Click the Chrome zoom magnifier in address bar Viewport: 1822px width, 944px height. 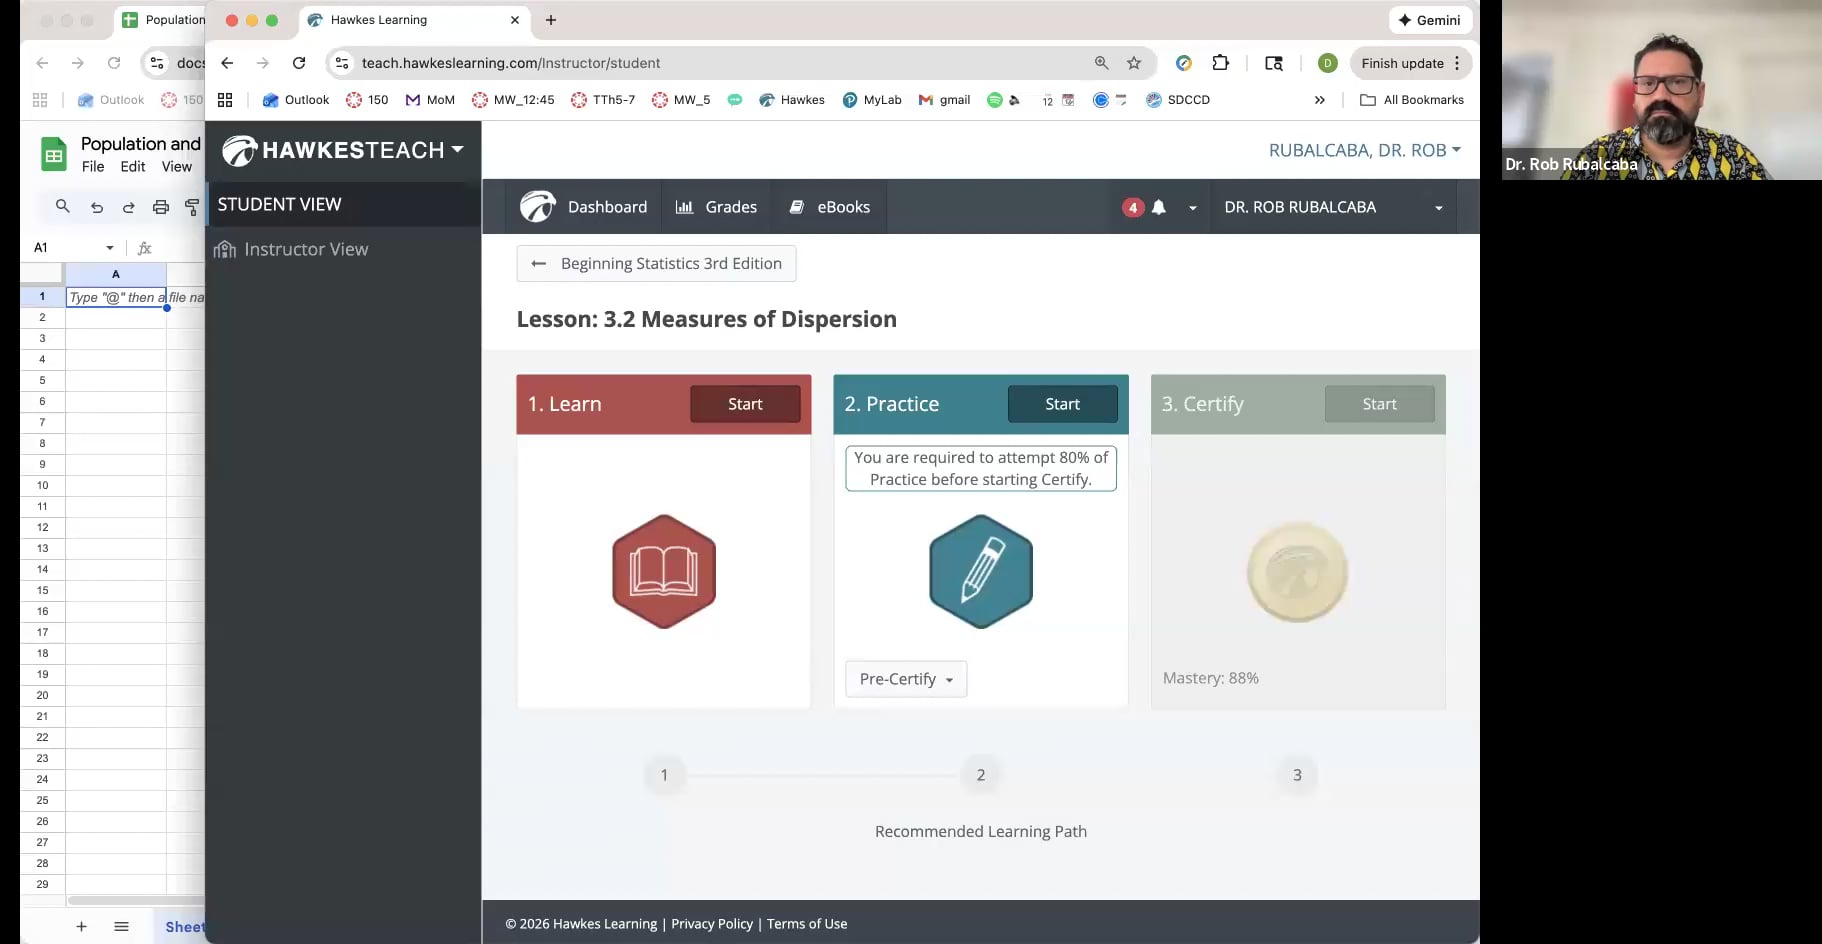(x=1101, y=63)
